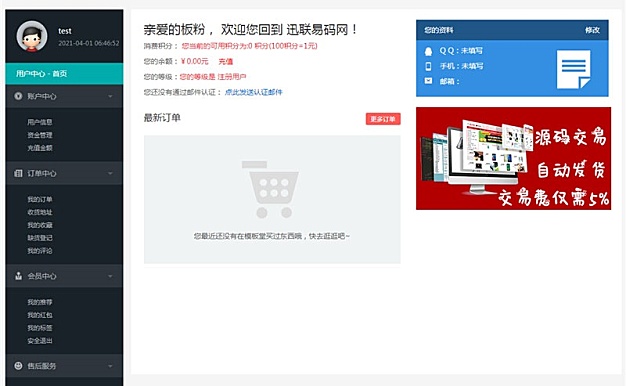
Task: Open the 用户中心 - 首页 tab
Action: coord(64,73)
